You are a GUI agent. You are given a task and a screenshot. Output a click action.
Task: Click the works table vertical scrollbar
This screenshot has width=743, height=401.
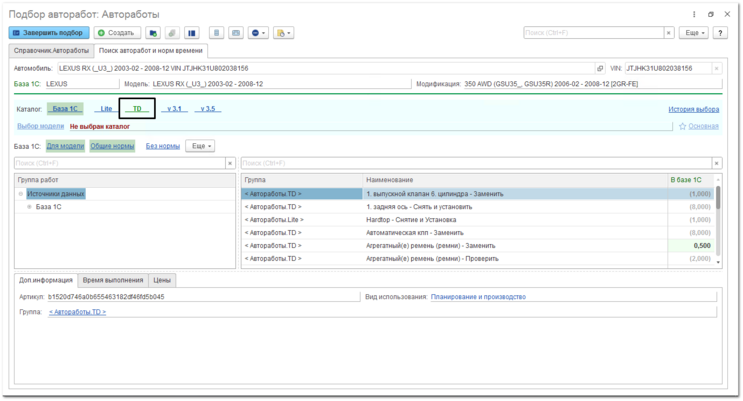pyautogui.click(x=718, y=197)
